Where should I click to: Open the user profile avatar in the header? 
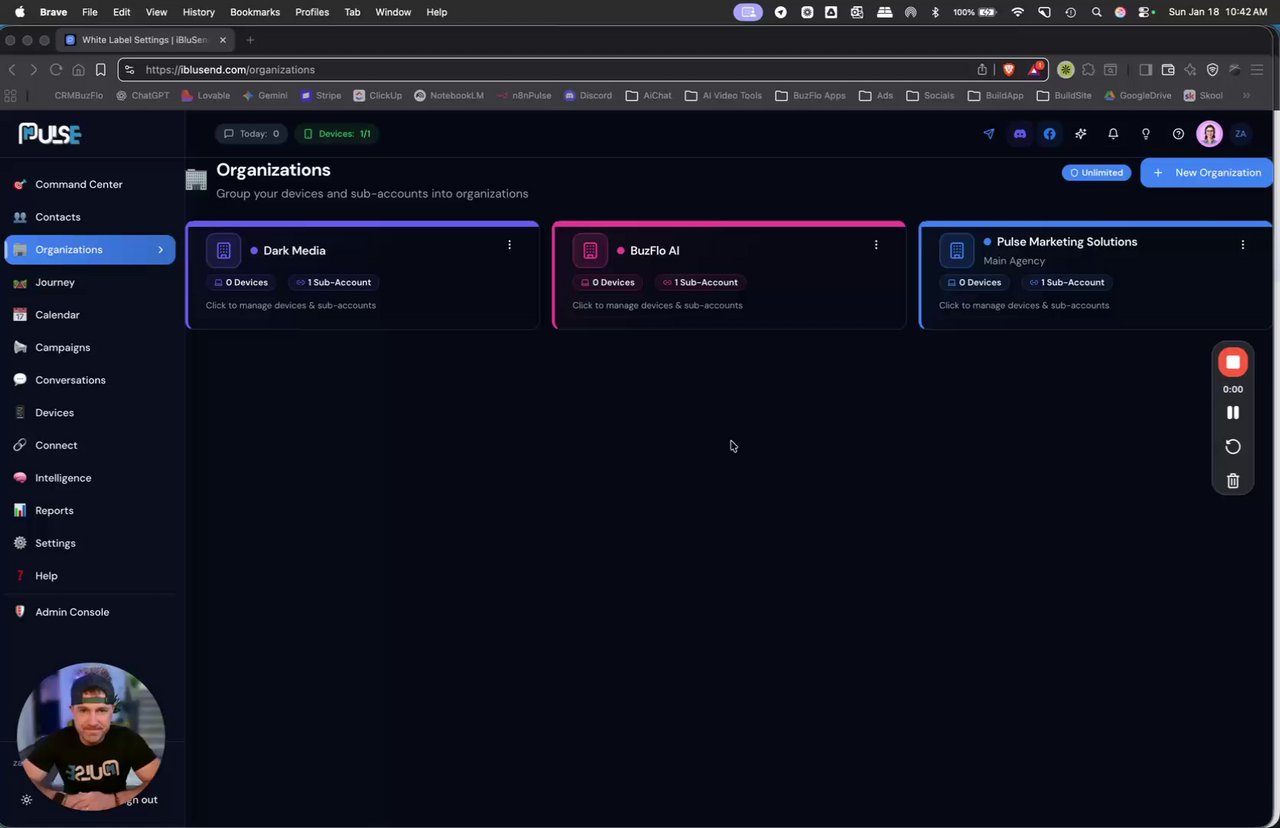tap(1209, 134)
